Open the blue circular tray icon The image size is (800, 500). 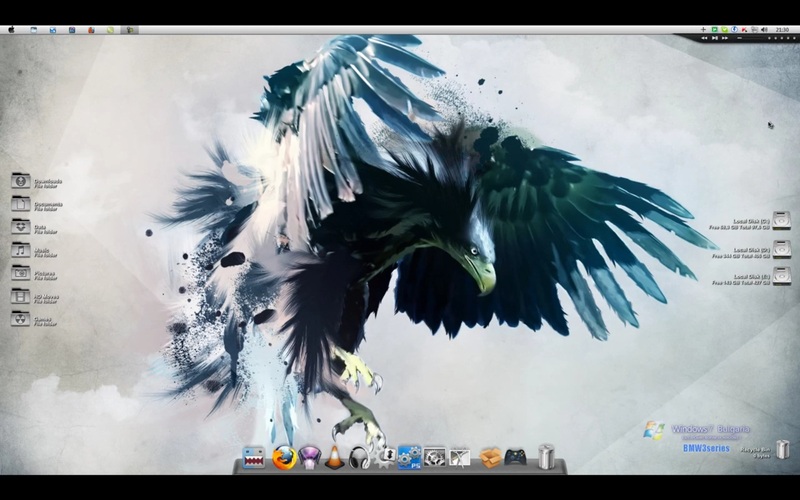coord(734,30)
